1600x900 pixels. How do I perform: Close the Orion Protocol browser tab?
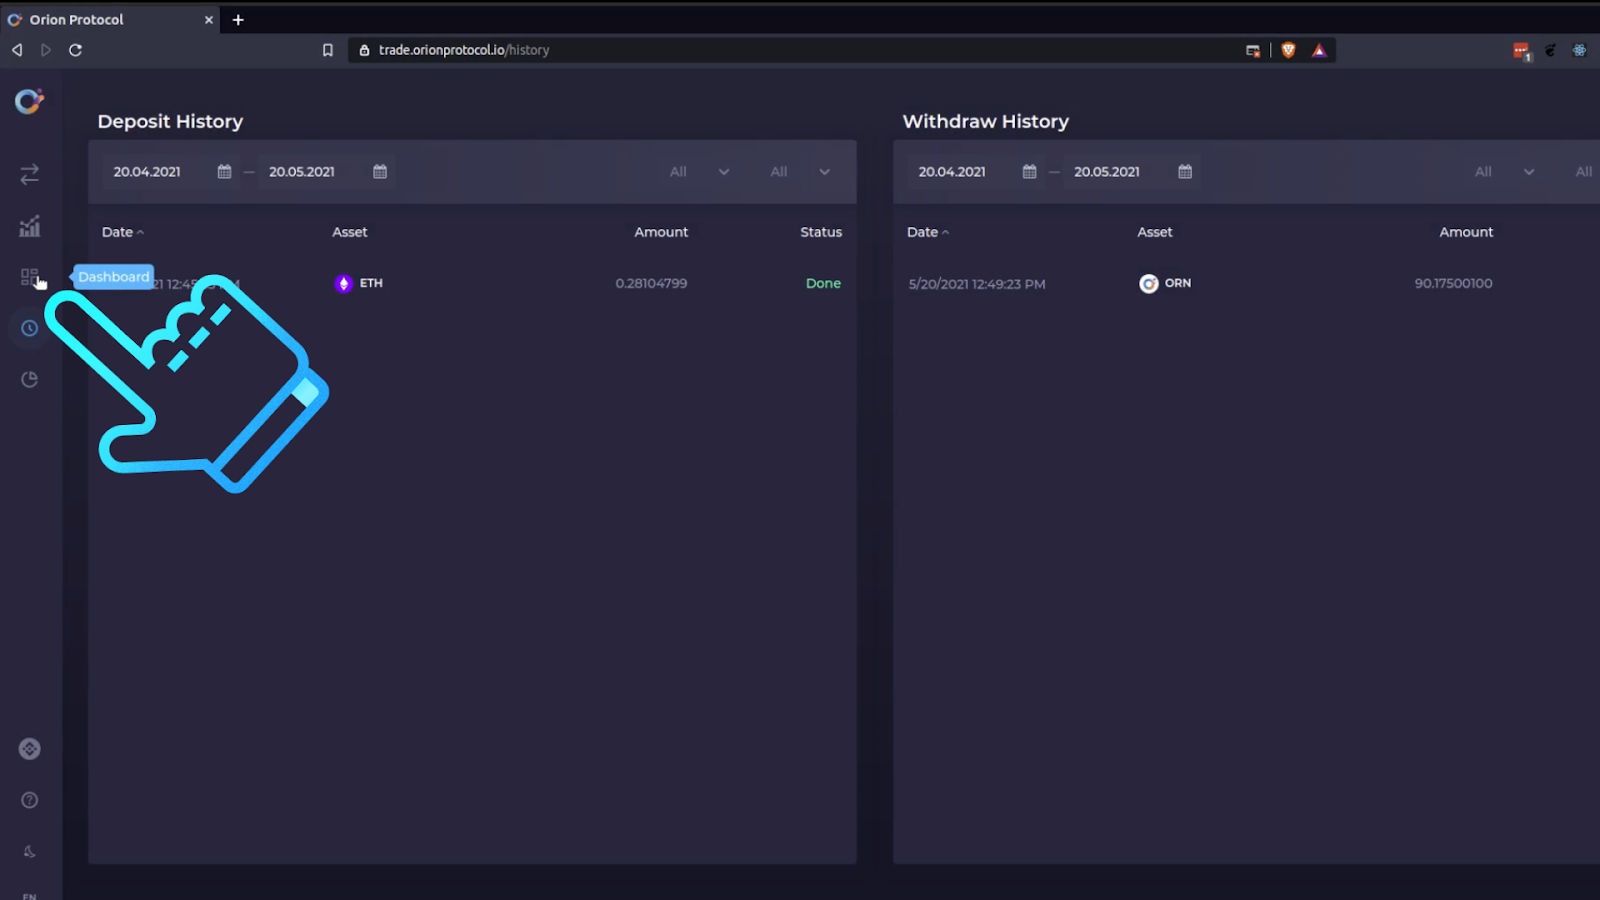coord(209,19)
